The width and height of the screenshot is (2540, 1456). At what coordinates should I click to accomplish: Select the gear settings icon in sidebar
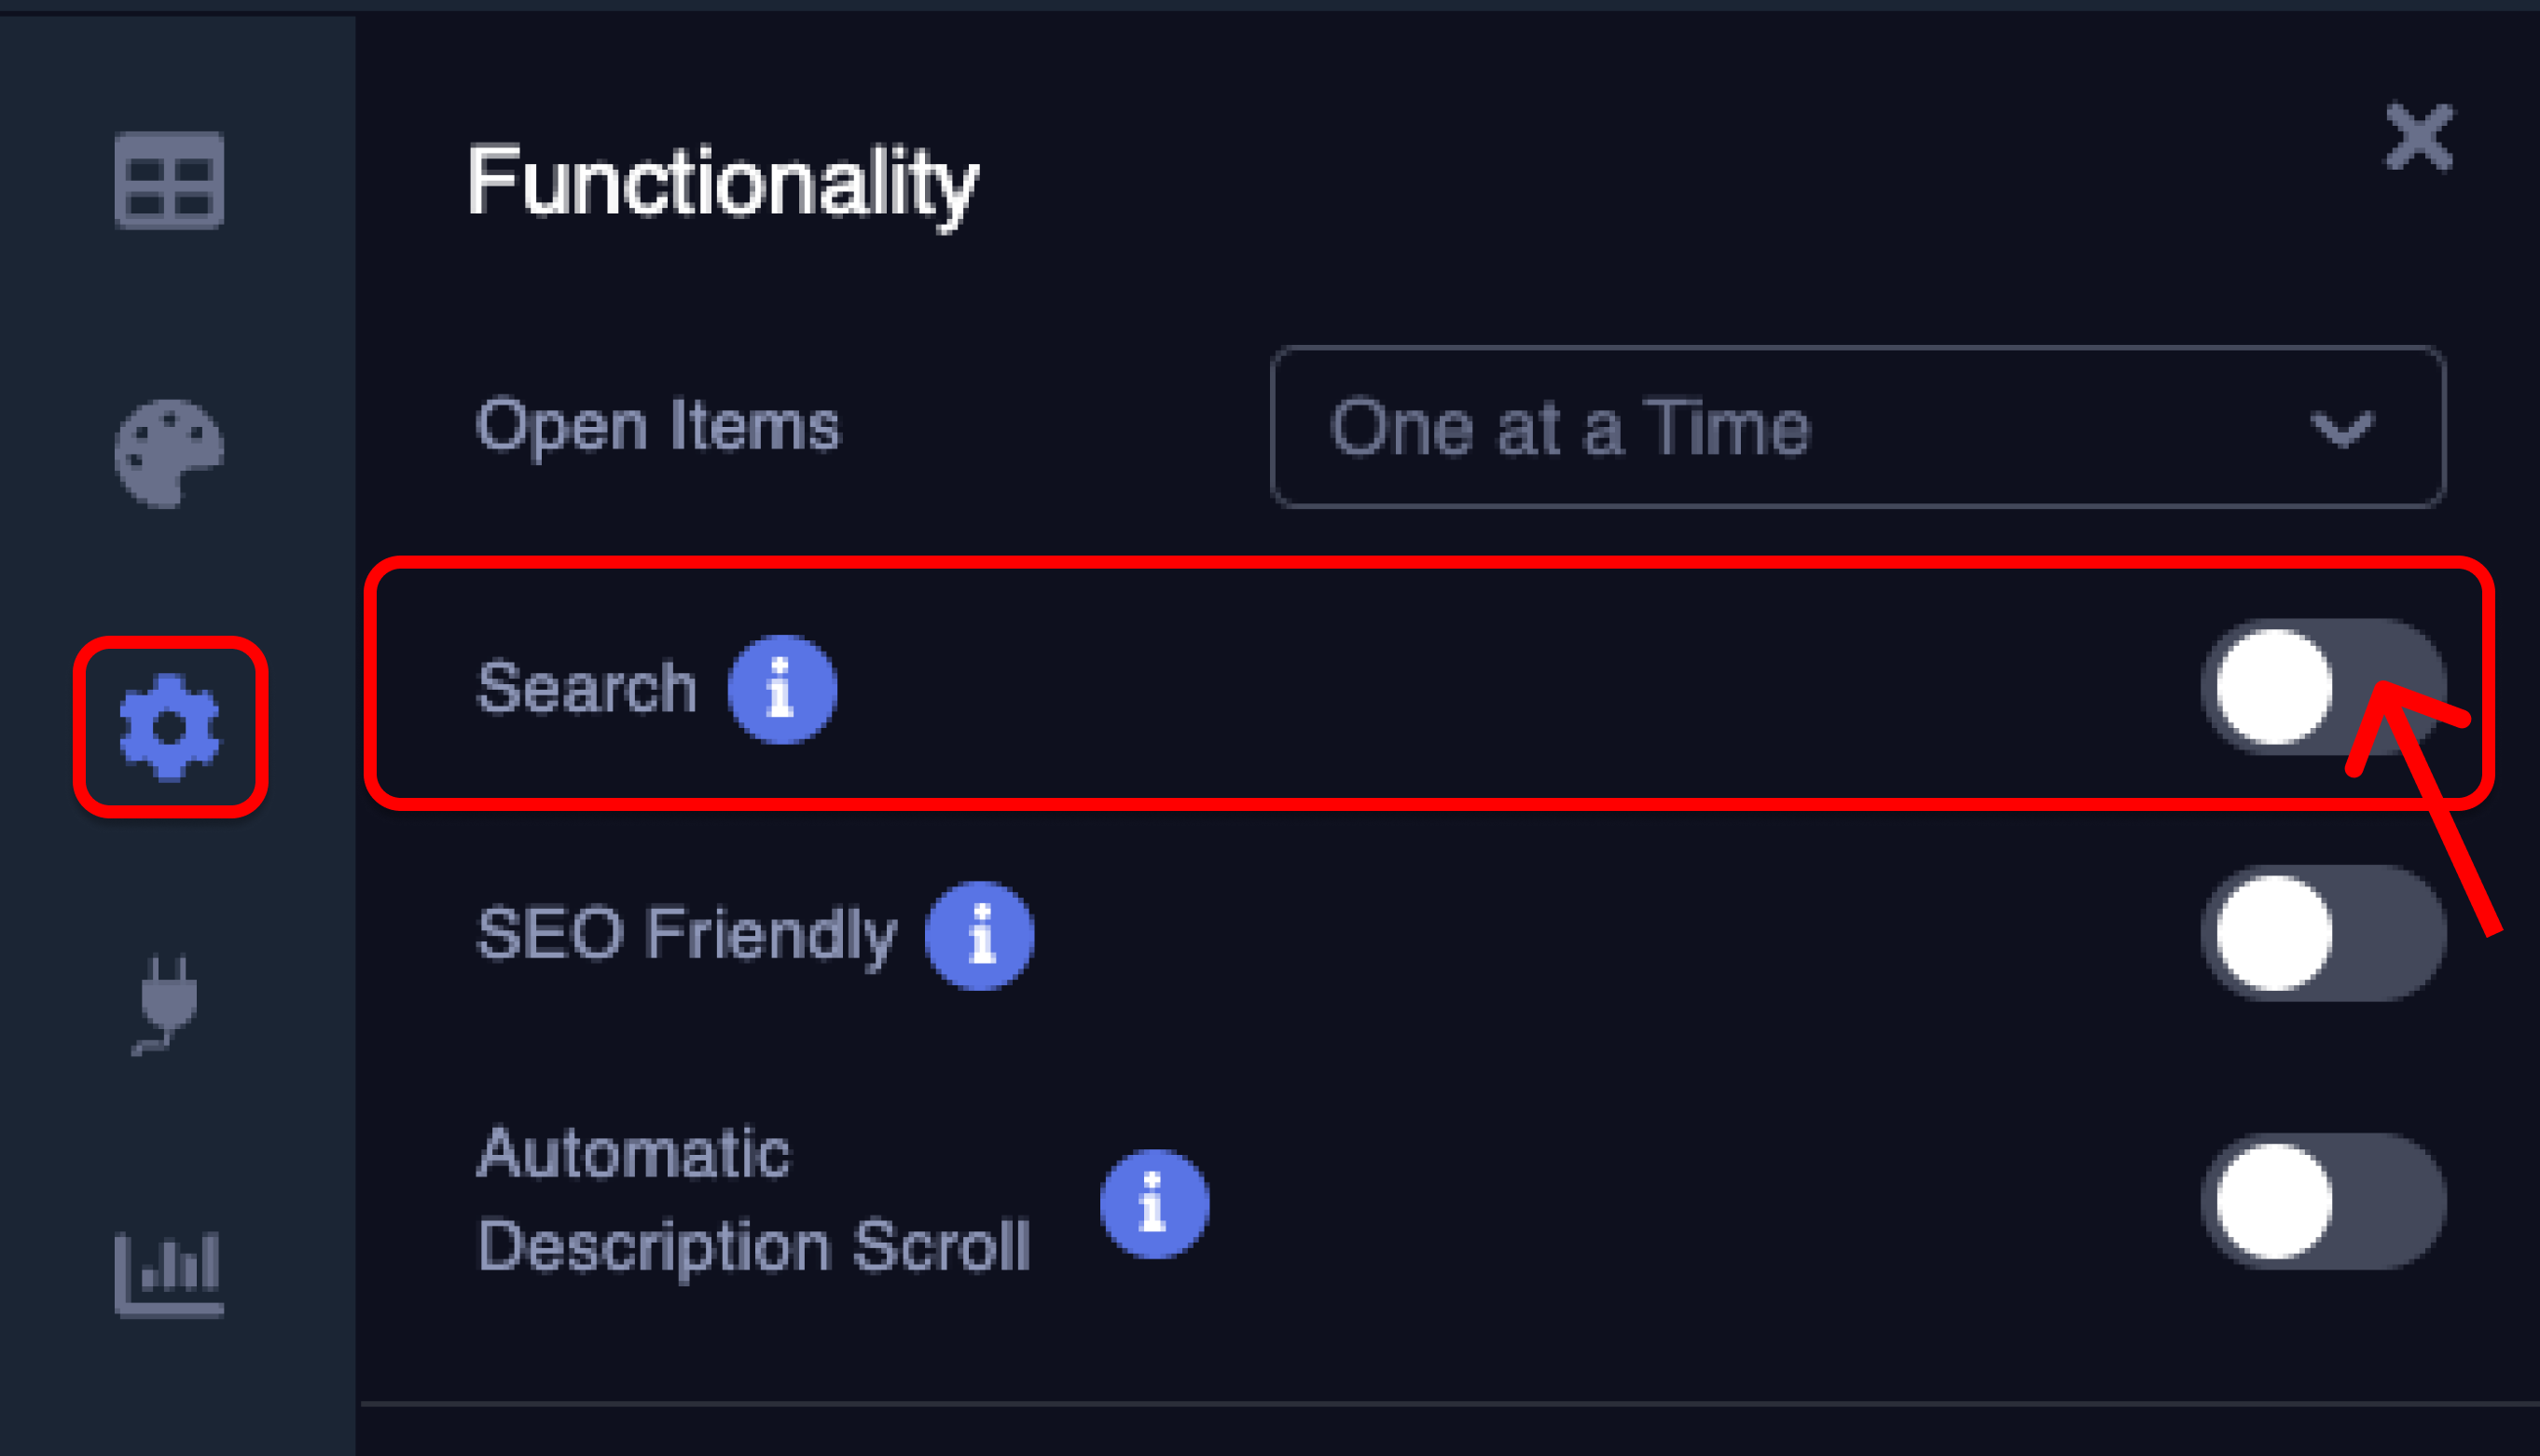(x=169, y=727)
